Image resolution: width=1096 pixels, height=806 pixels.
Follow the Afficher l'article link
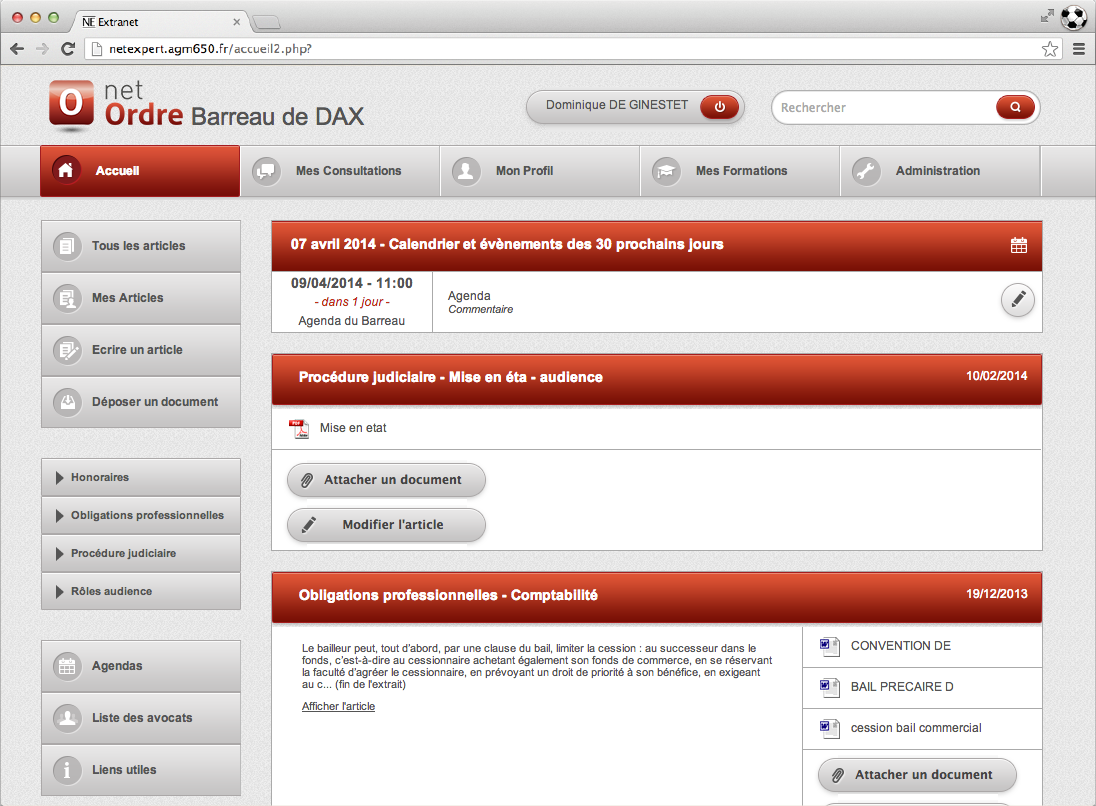point(338,706)
